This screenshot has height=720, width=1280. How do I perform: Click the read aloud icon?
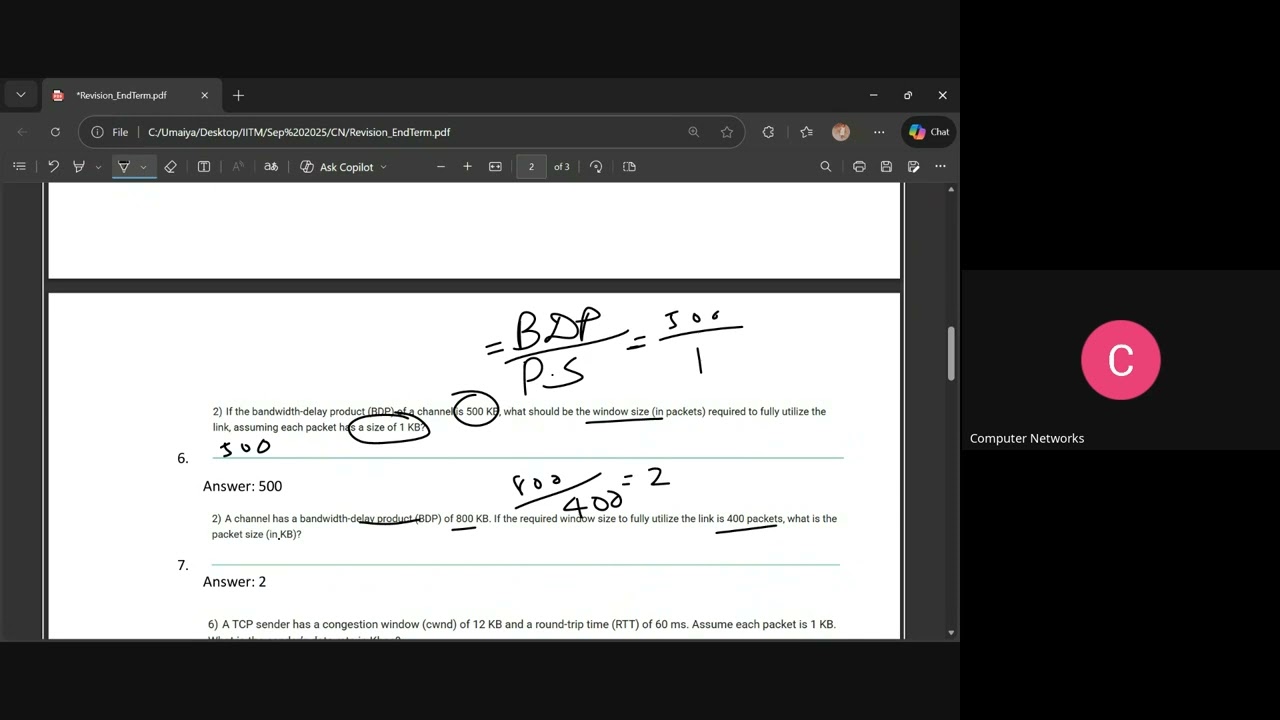(x=238, y=167)
